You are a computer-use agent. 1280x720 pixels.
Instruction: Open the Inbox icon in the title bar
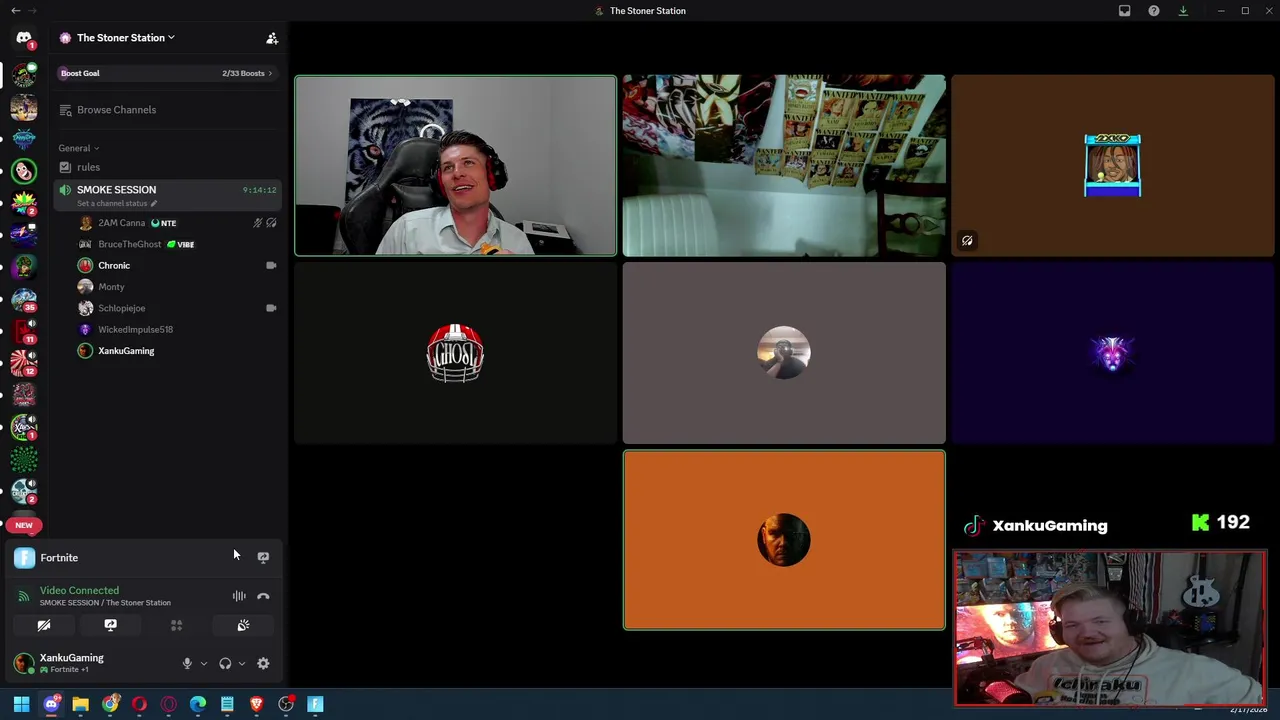[1125, 11]
